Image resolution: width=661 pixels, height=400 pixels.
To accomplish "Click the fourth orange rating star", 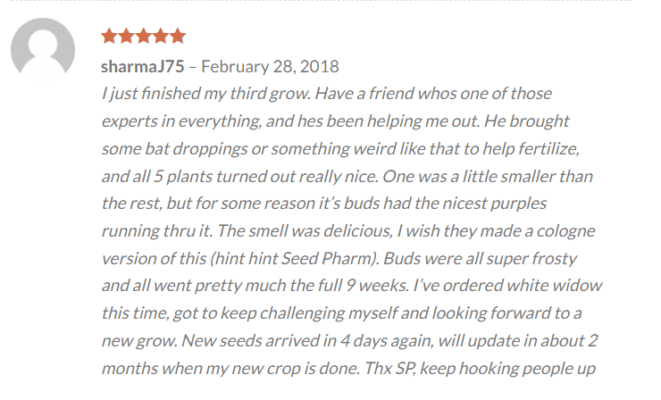I will coord(161,36).
